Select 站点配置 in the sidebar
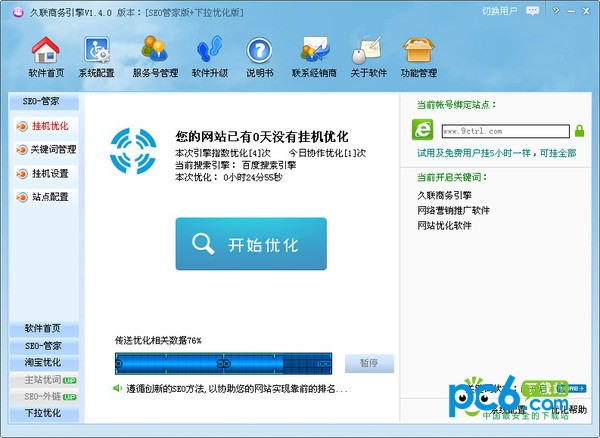The image size is (600, 438). click(x=46, y=197)
